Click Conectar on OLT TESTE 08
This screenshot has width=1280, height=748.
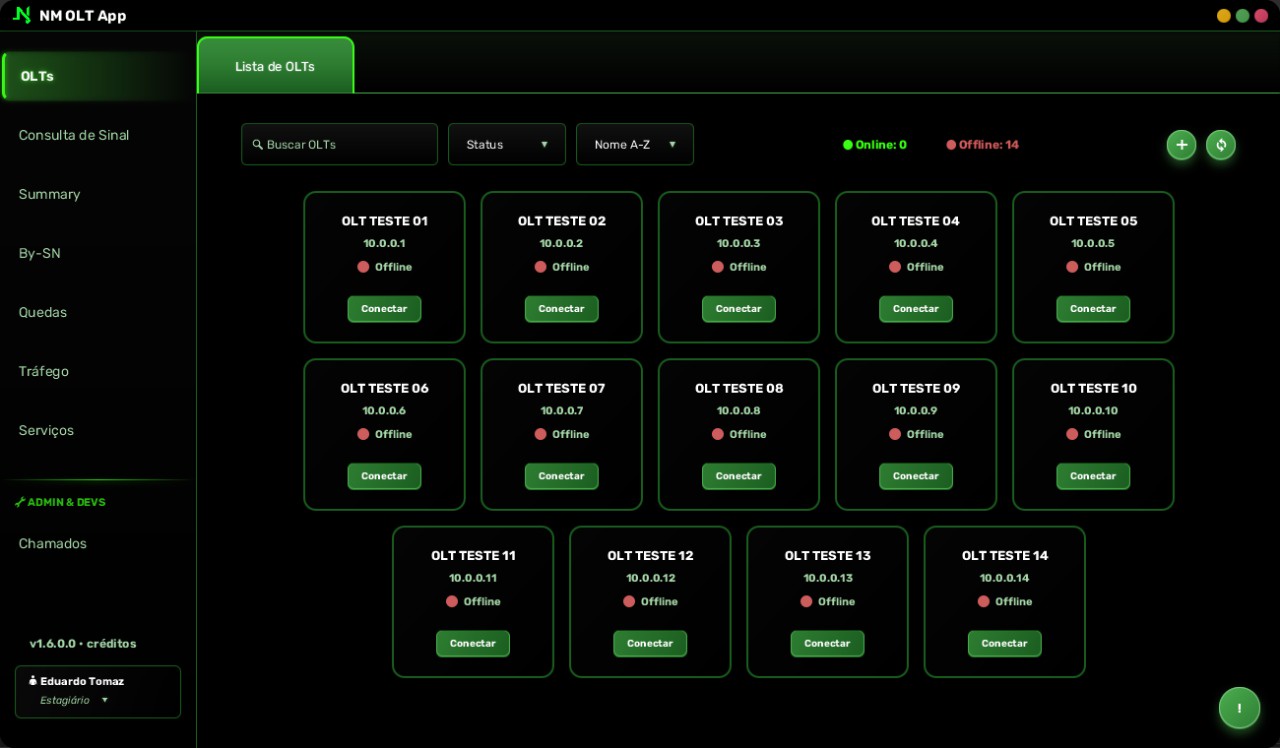(x=739, y=476)
